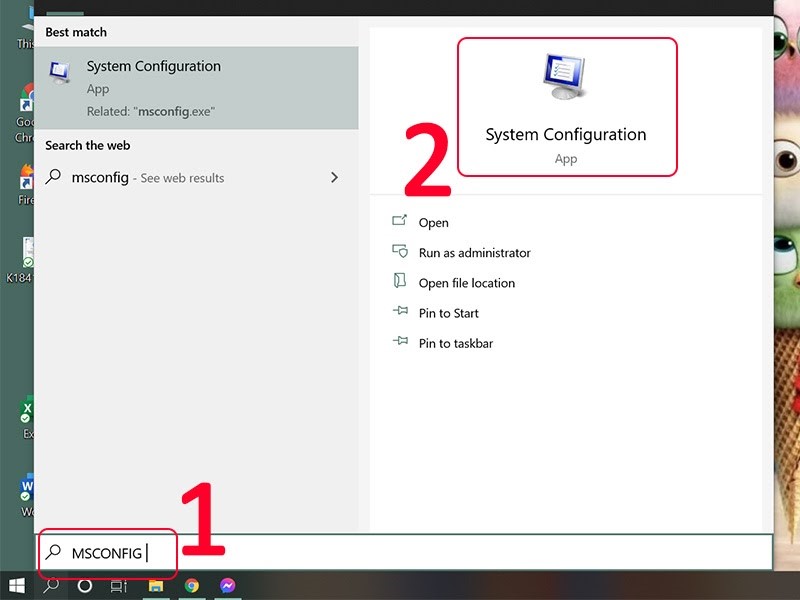Click the Search the web heading
The image size is (800, 600).
click(88, 145)
